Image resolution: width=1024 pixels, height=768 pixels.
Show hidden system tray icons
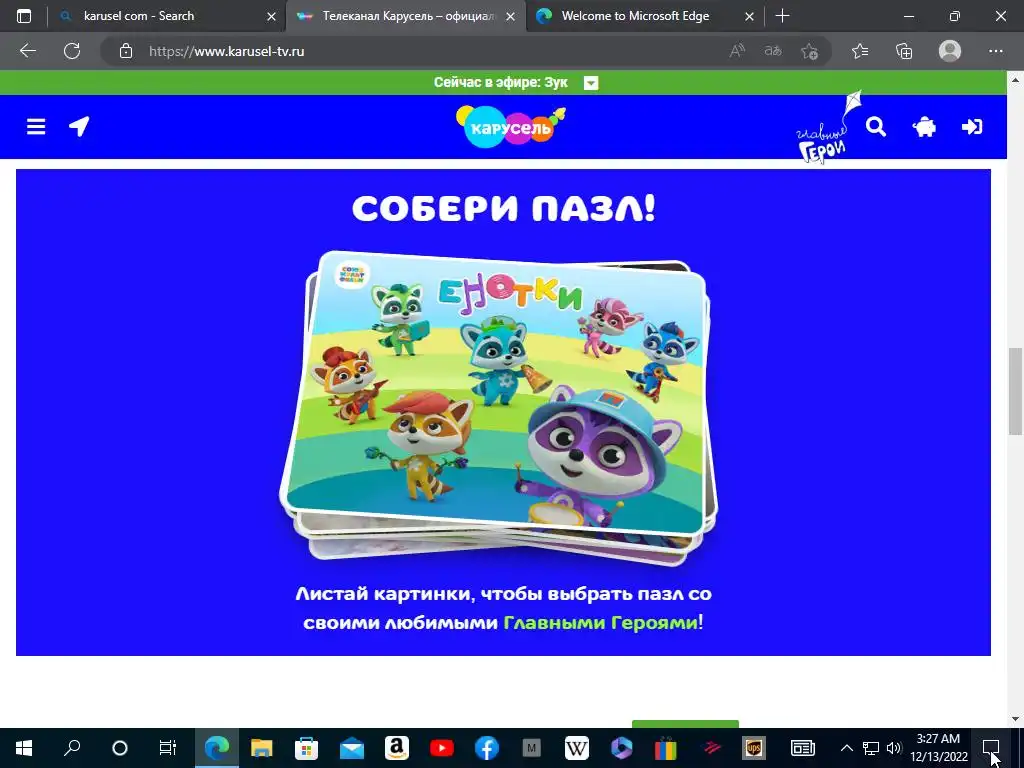(846, 748)
